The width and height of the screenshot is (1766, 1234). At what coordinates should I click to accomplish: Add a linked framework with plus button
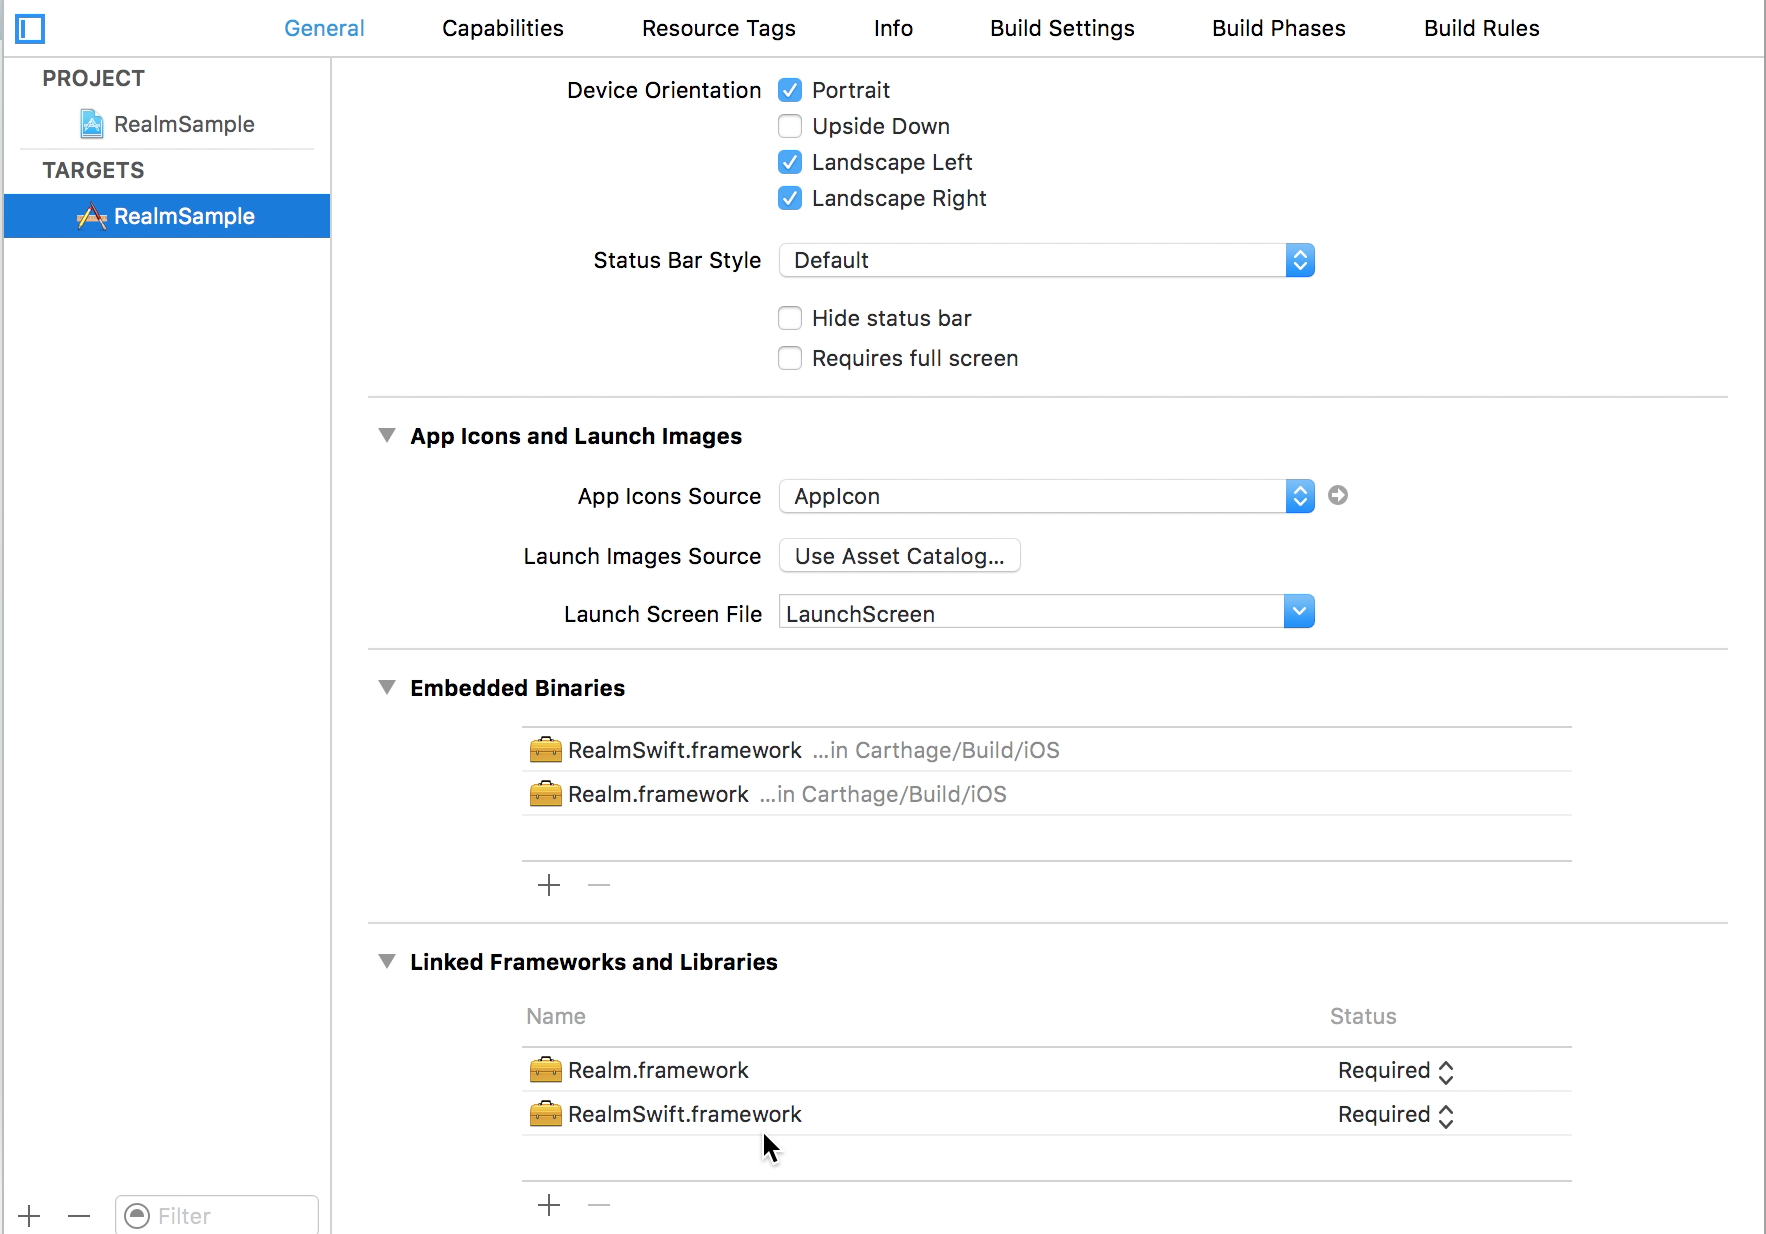[549, 1205]
